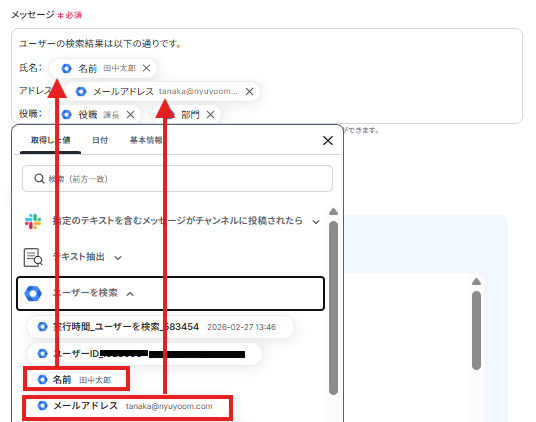Click the テキスト抽出 document search icon
The image size is (536, 422).
tap(33, 257)
